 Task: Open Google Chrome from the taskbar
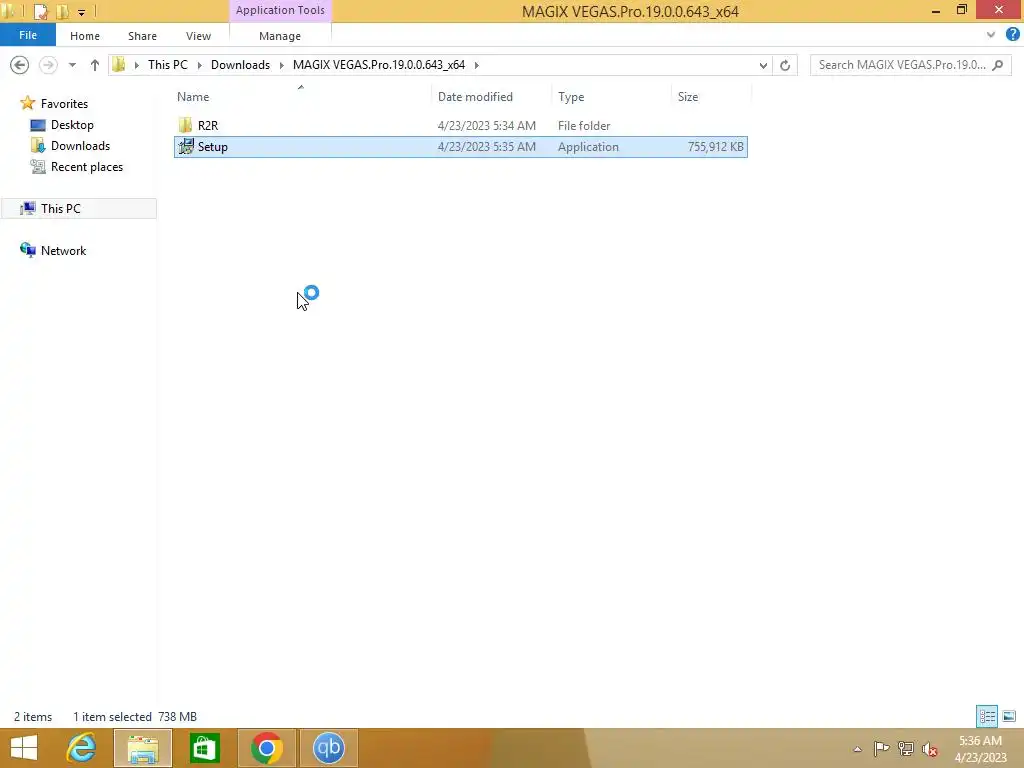pos(266,748)
